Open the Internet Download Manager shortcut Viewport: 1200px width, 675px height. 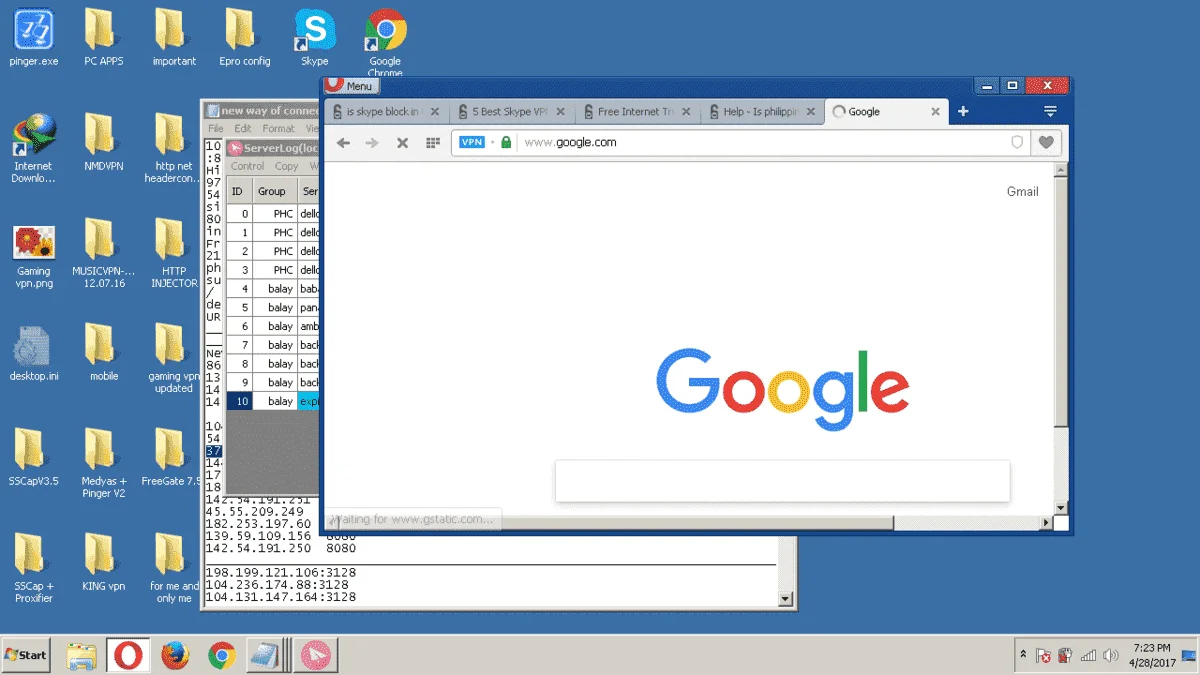pos(33,148)
